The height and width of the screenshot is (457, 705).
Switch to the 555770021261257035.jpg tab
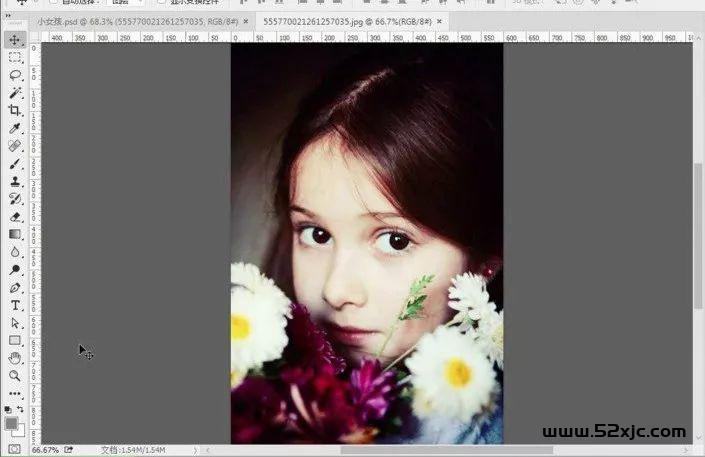click(344, 20)
